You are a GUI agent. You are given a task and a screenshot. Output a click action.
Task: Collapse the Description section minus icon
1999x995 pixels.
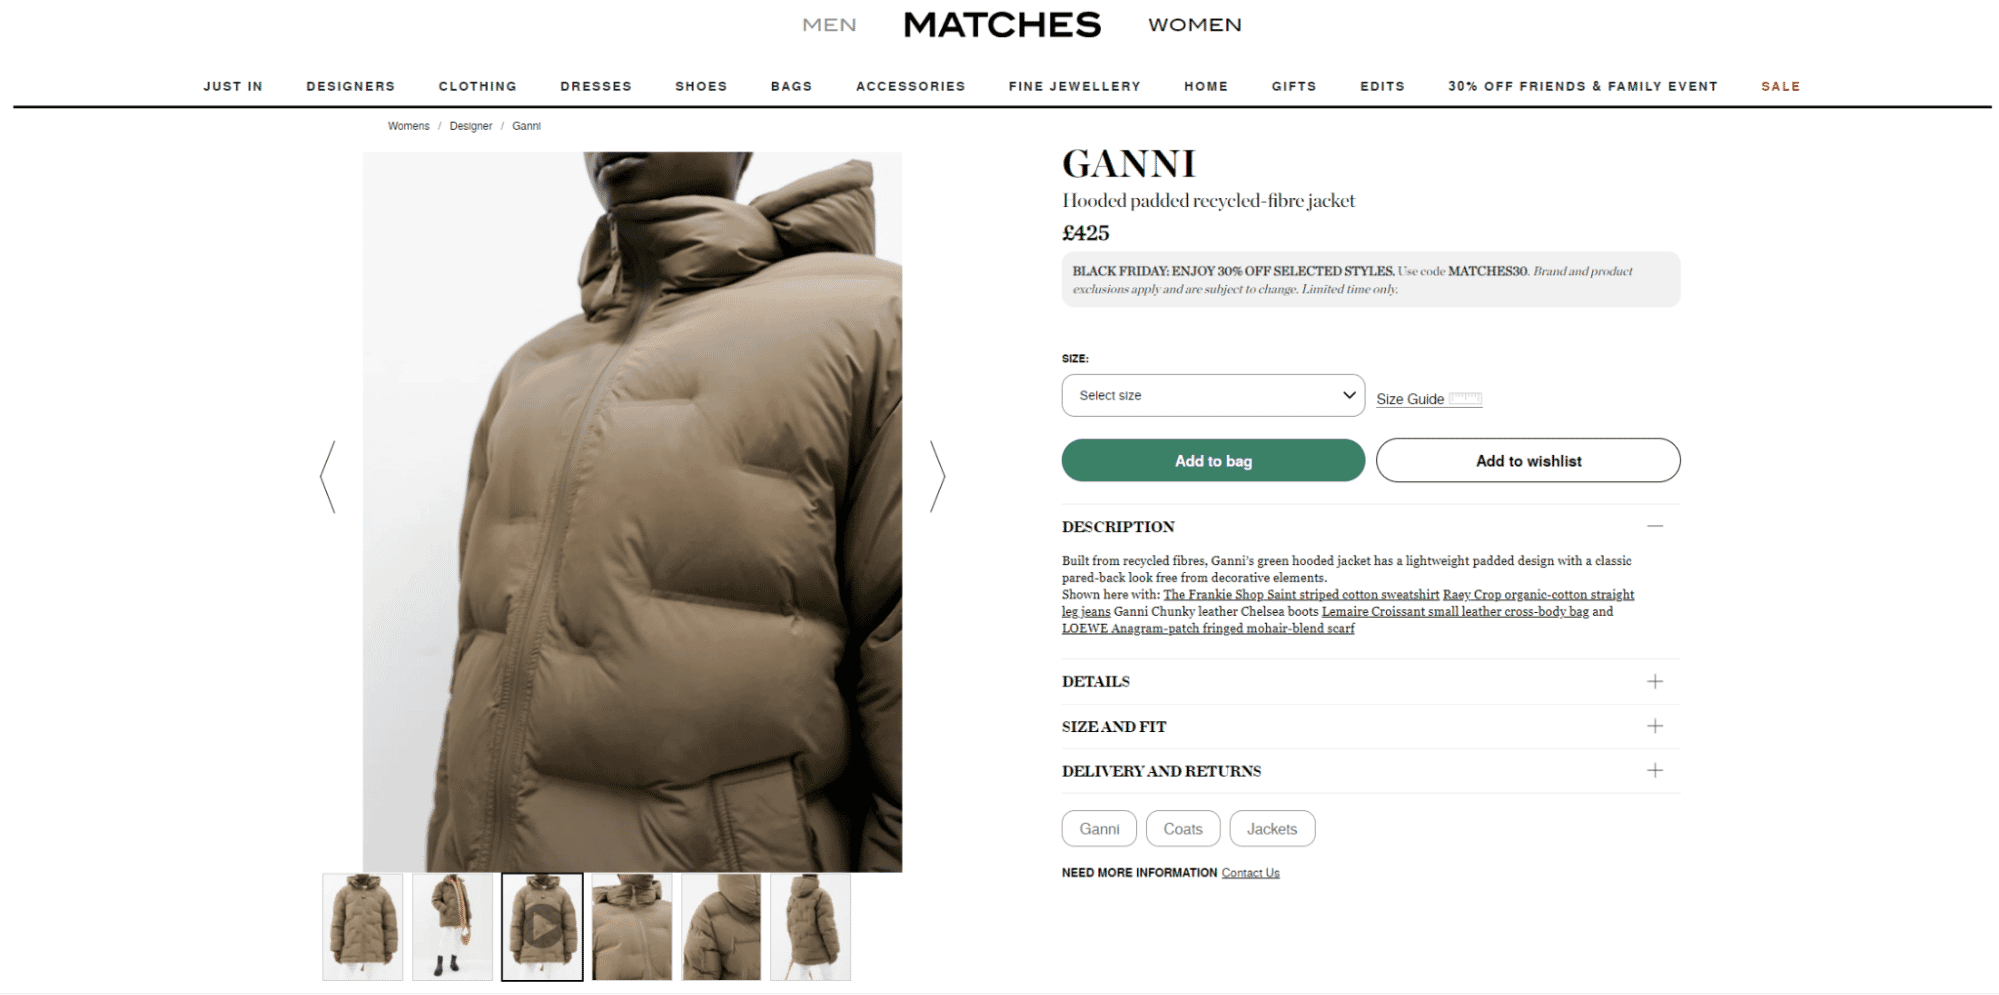coord(1655,526)
